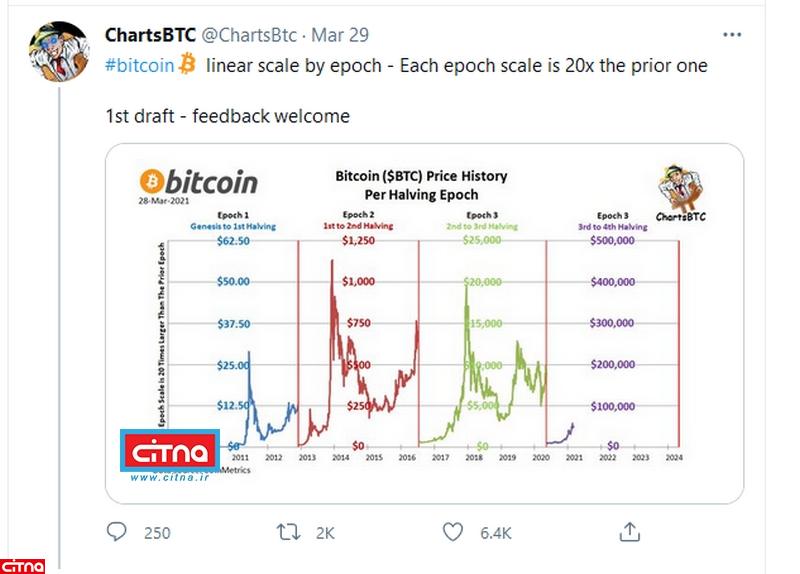
Task: Click the @ChartsBtc handle
Action: (250, 35)
